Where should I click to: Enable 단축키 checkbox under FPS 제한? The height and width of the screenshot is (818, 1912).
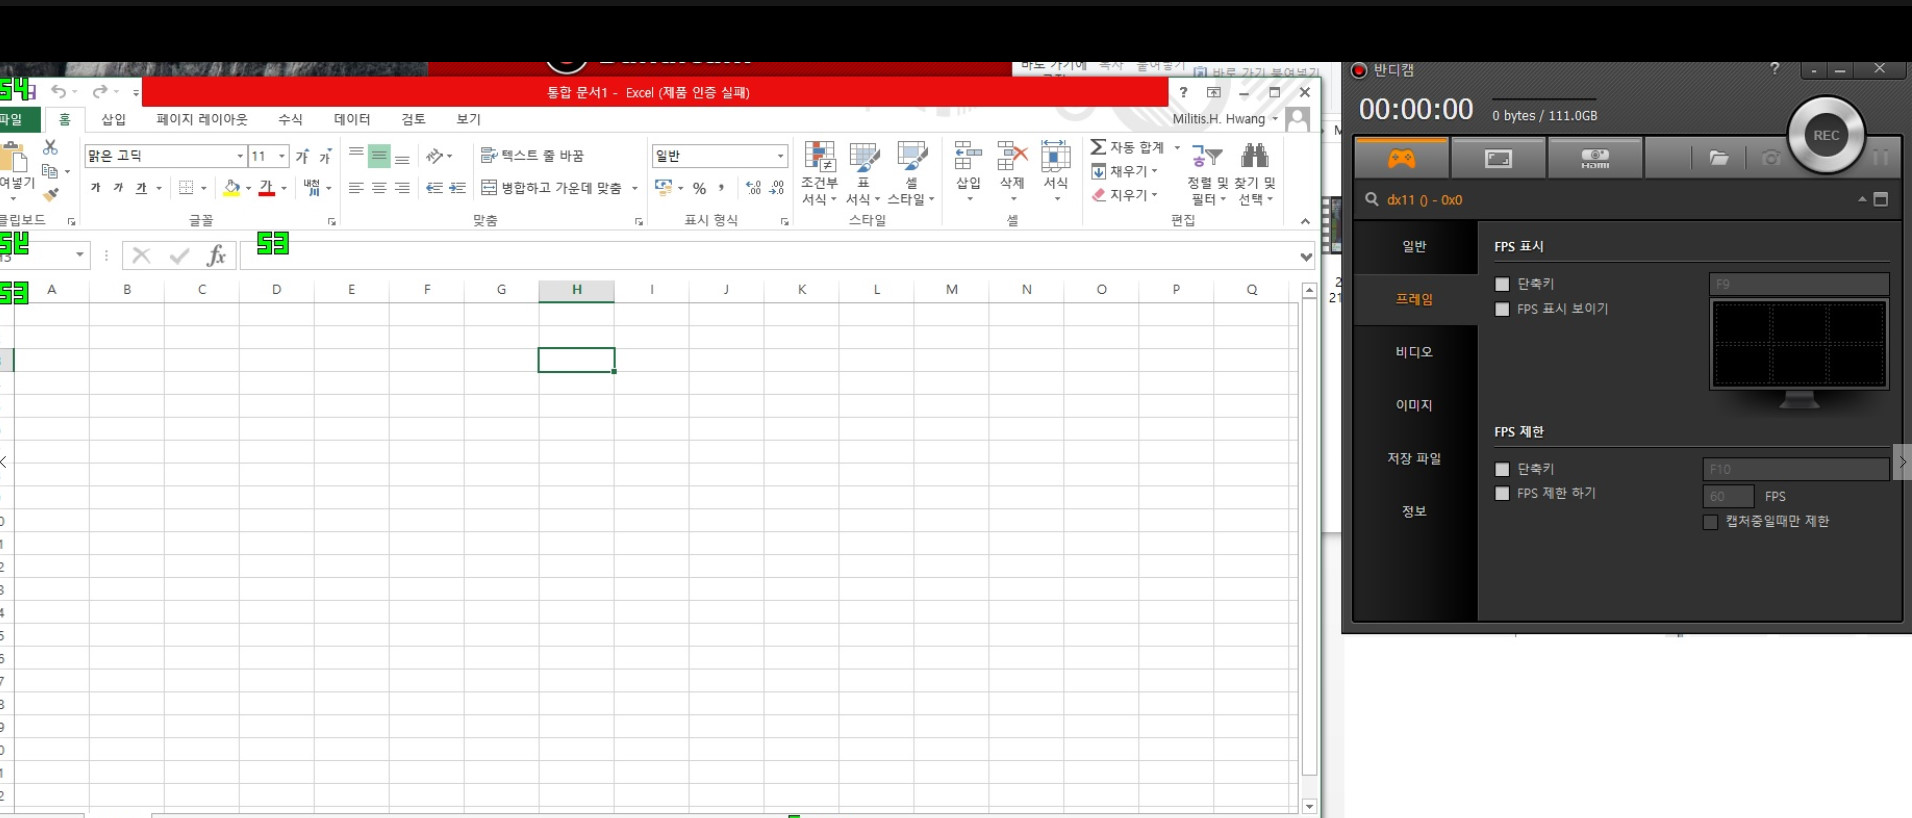(1502, 469)
